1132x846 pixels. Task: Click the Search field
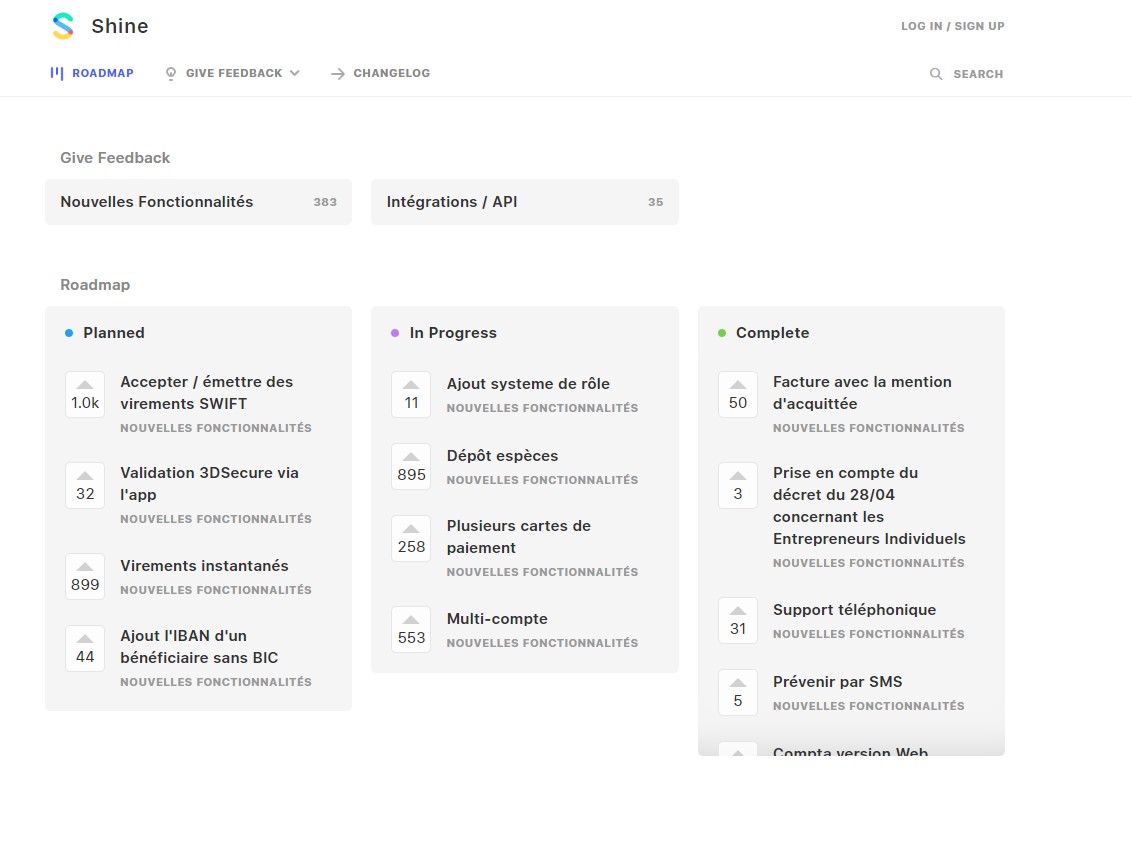(977, 74)
